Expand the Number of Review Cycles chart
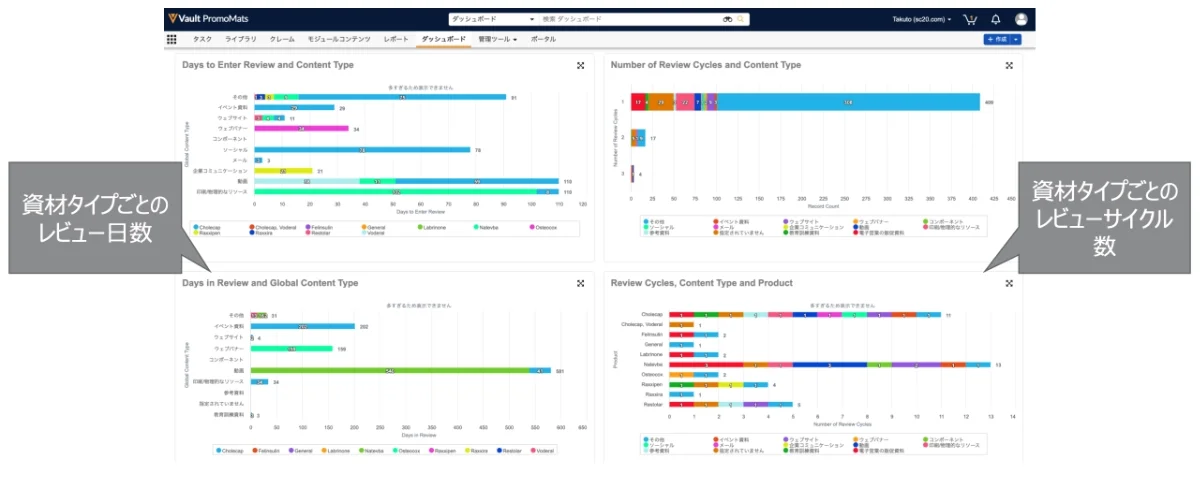Screen dimensions: 1200x481 click(1010, 65)
